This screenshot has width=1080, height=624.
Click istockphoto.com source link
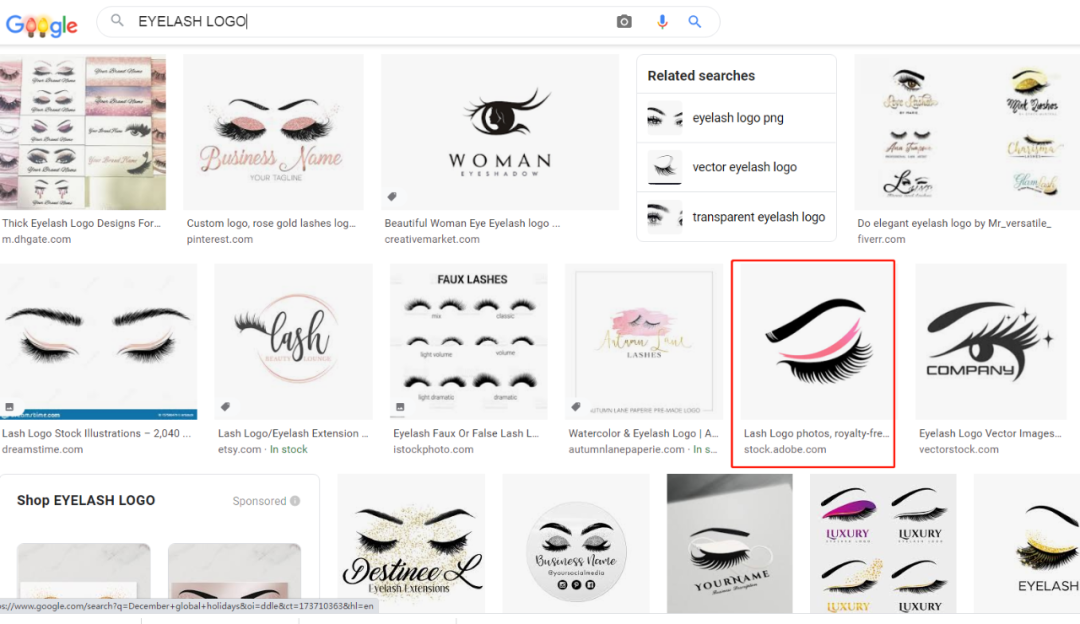click(x=433, y=449)
